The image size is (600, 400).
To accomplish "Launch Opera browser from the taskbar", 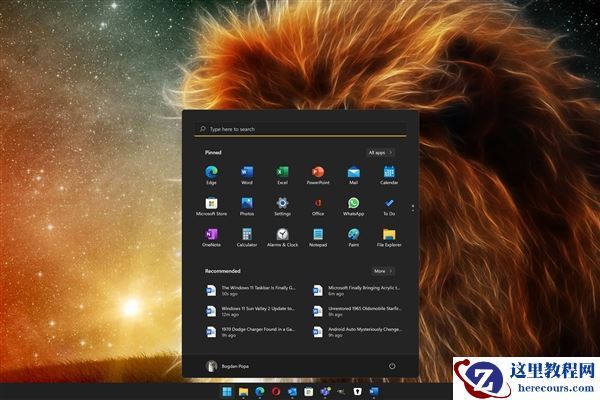I will (276, 391).
